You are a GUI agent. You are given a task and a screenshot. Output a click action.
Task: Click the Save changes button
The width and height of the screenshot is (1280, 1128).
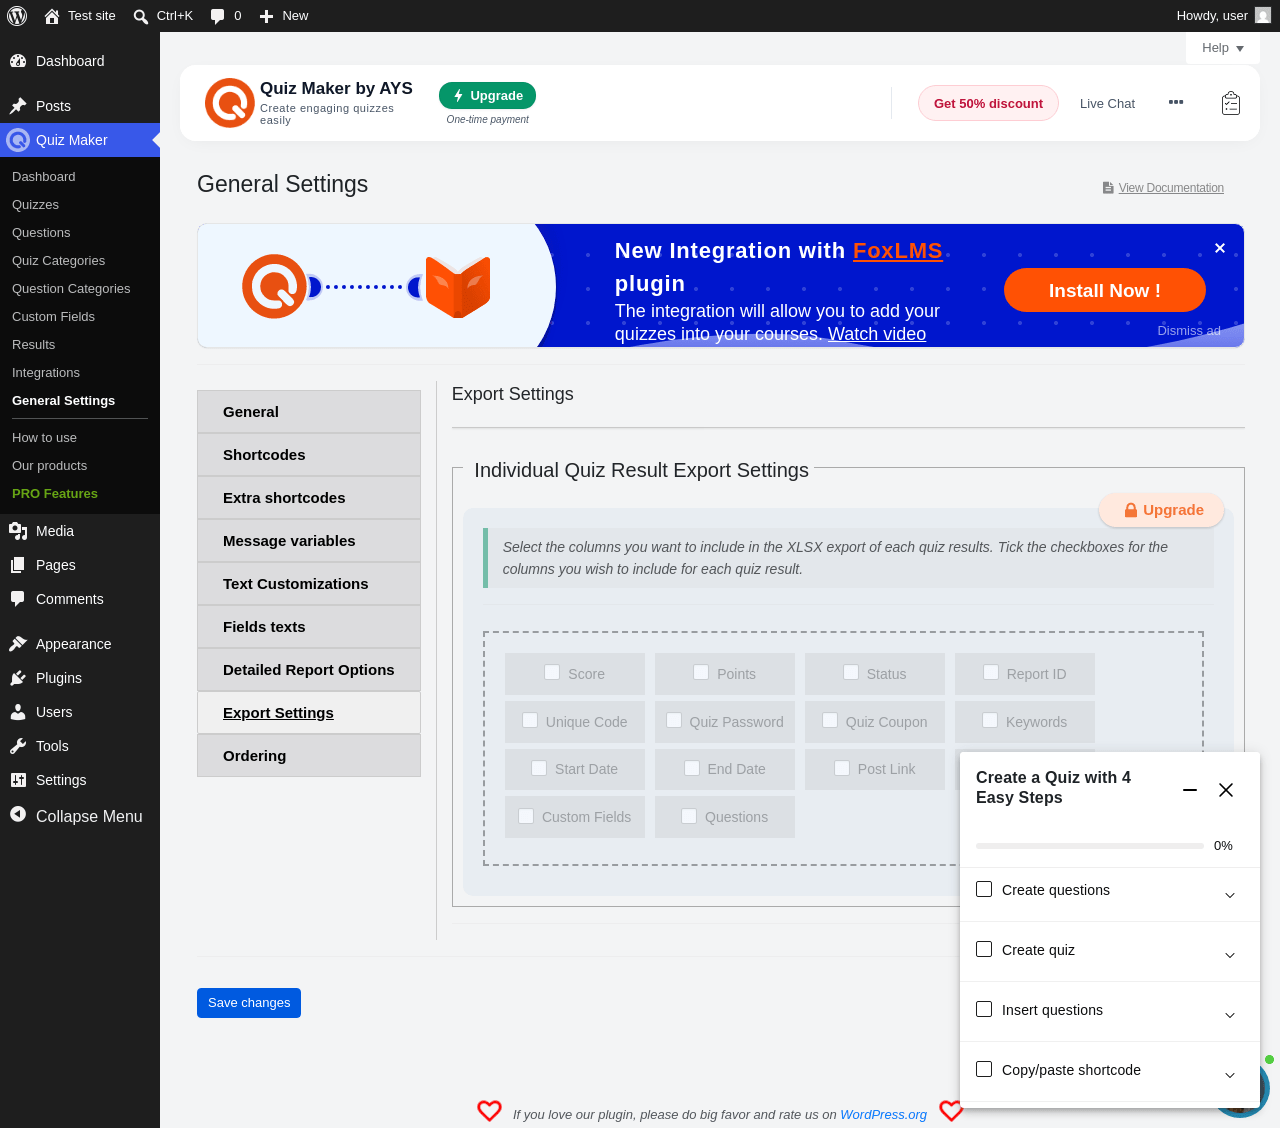point(249,1003)
